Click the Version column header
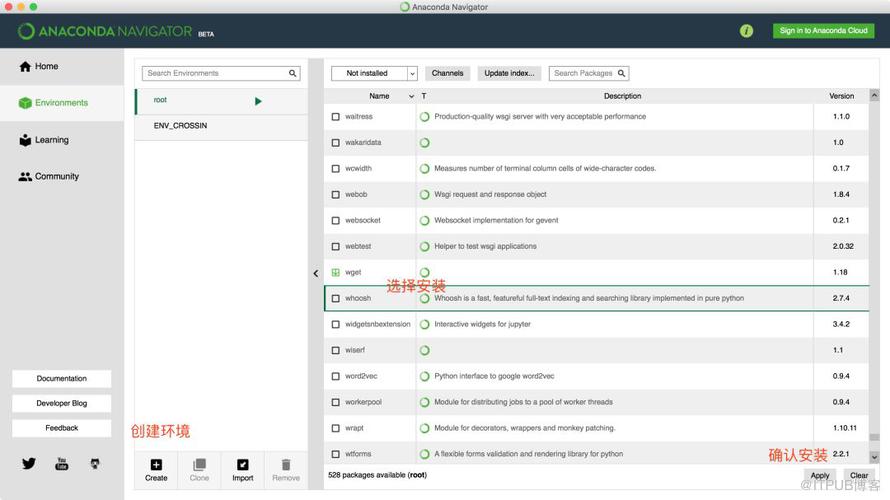 click(841, 96)
